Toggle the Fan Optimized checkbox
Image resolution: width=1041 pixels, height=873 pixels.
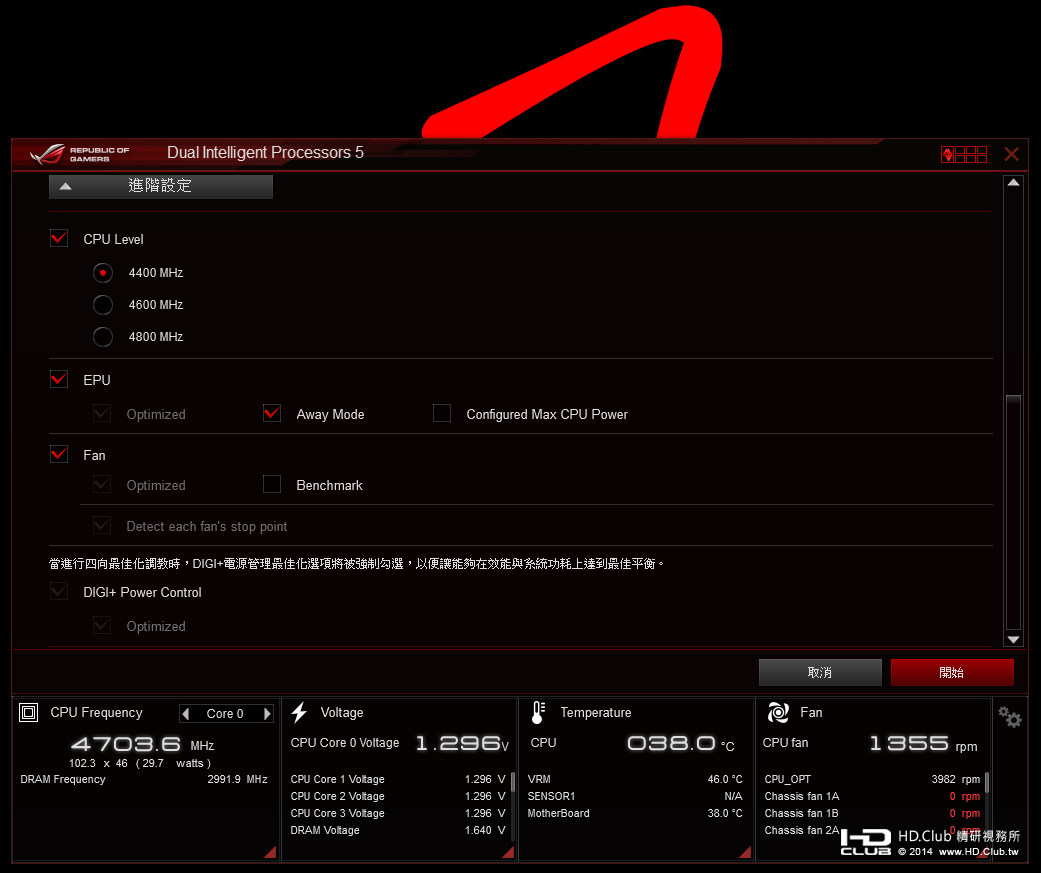pyautogui.click(x=102, y=485)
